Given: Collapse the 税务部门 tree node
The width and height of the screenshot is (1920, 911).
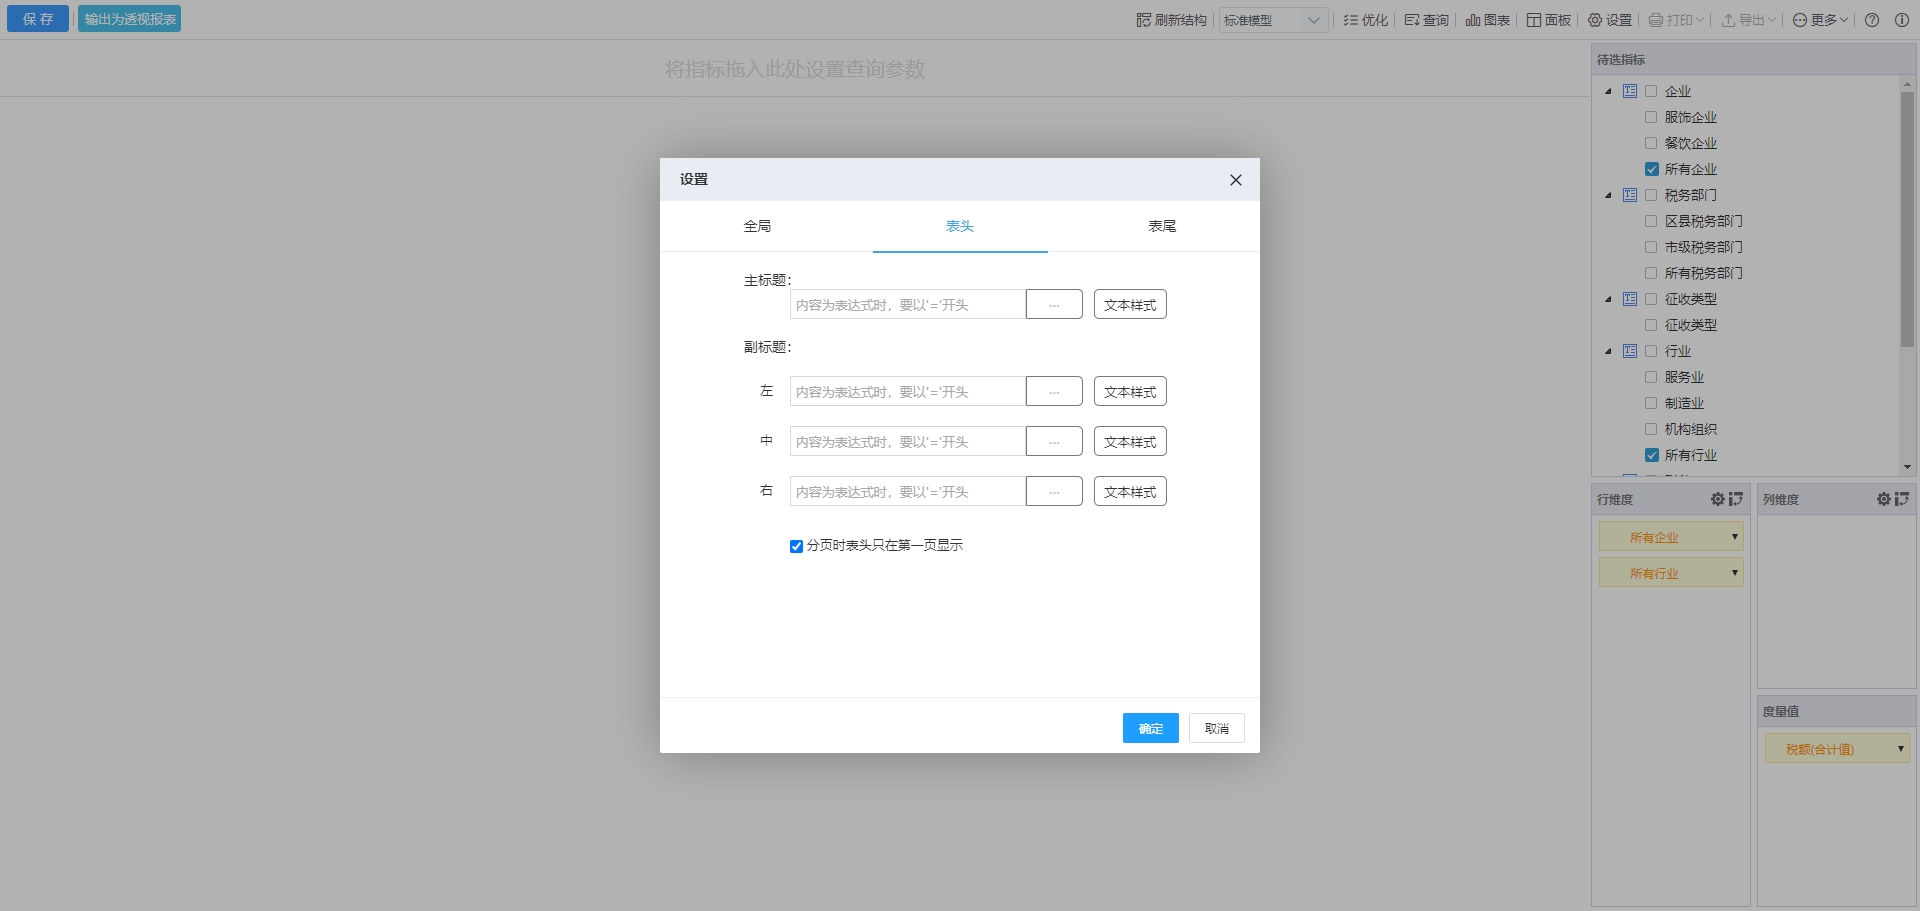Looking at the screenshot, I should point(1608,195).
